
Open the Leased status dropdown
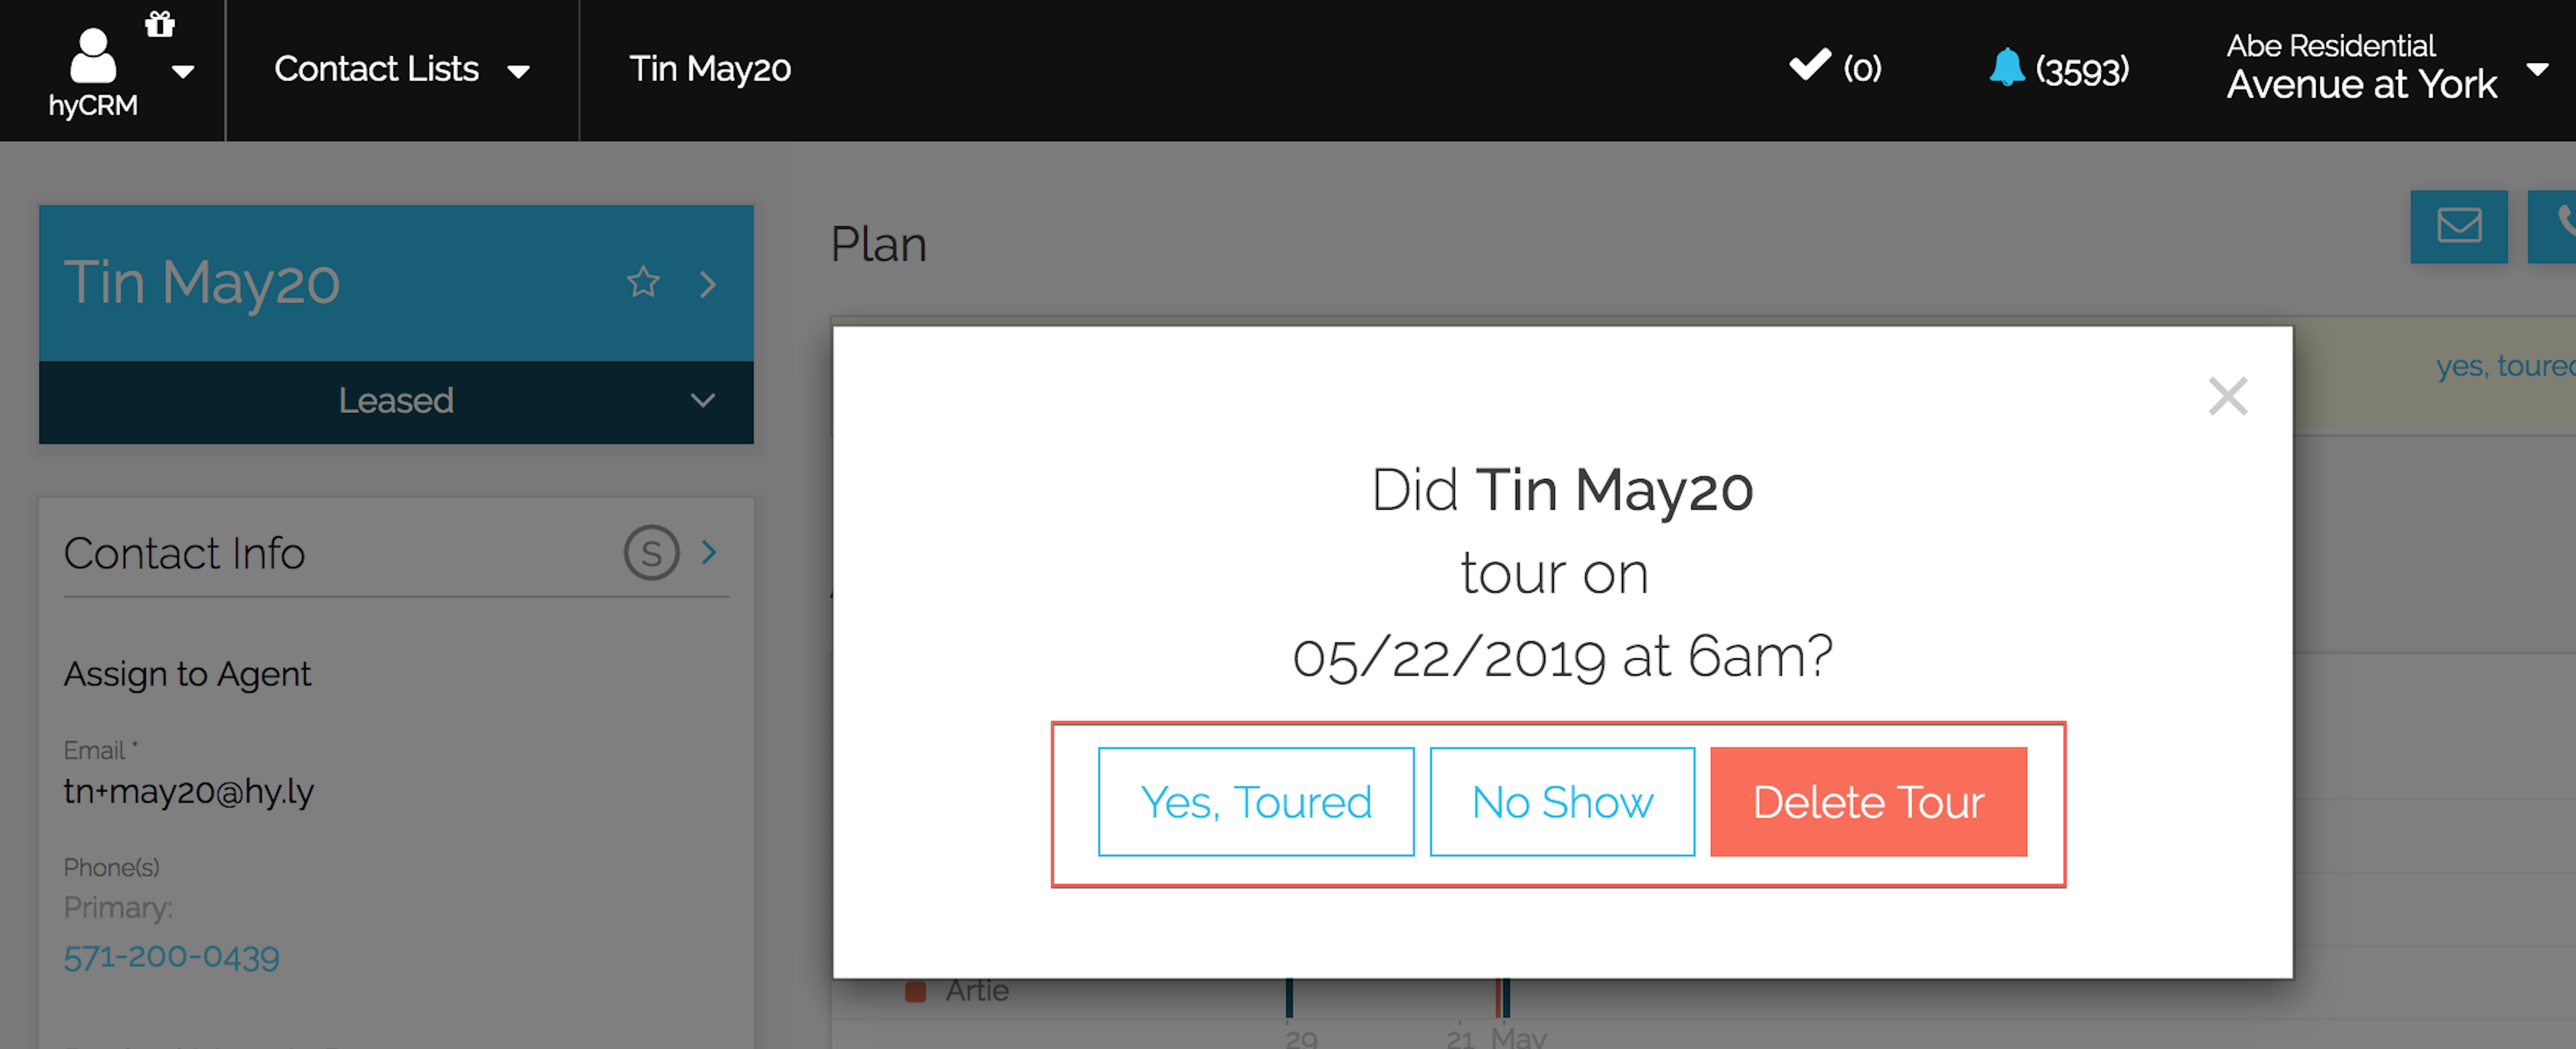pos(396,401)
